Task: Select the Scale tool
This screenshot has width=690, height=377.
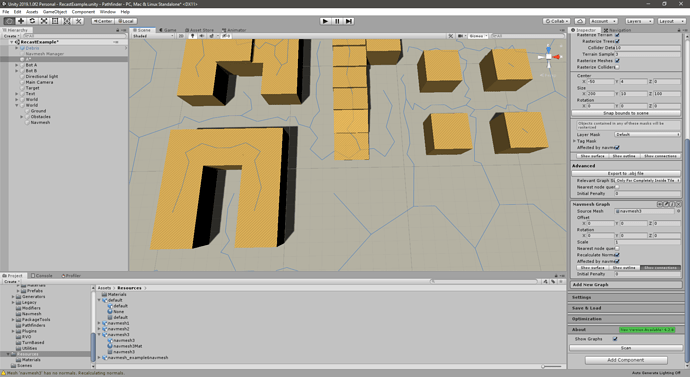Action: tap(44, 21)
